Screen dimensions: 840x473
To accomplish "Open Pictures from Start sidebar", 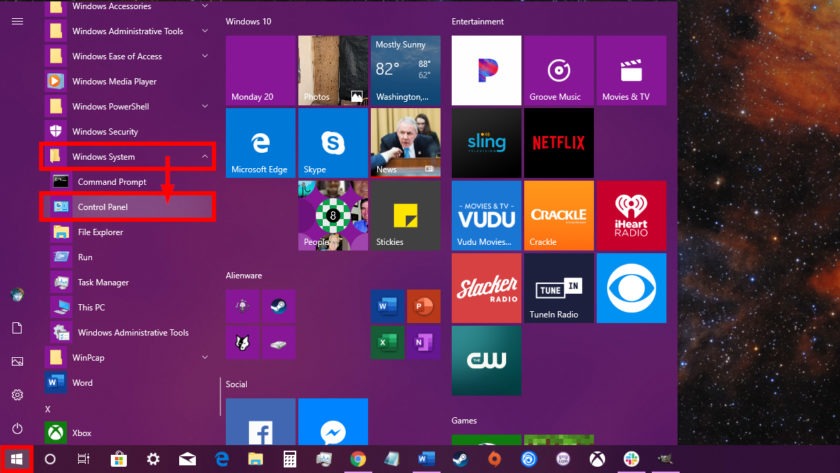I will click(x=17, y=362).
